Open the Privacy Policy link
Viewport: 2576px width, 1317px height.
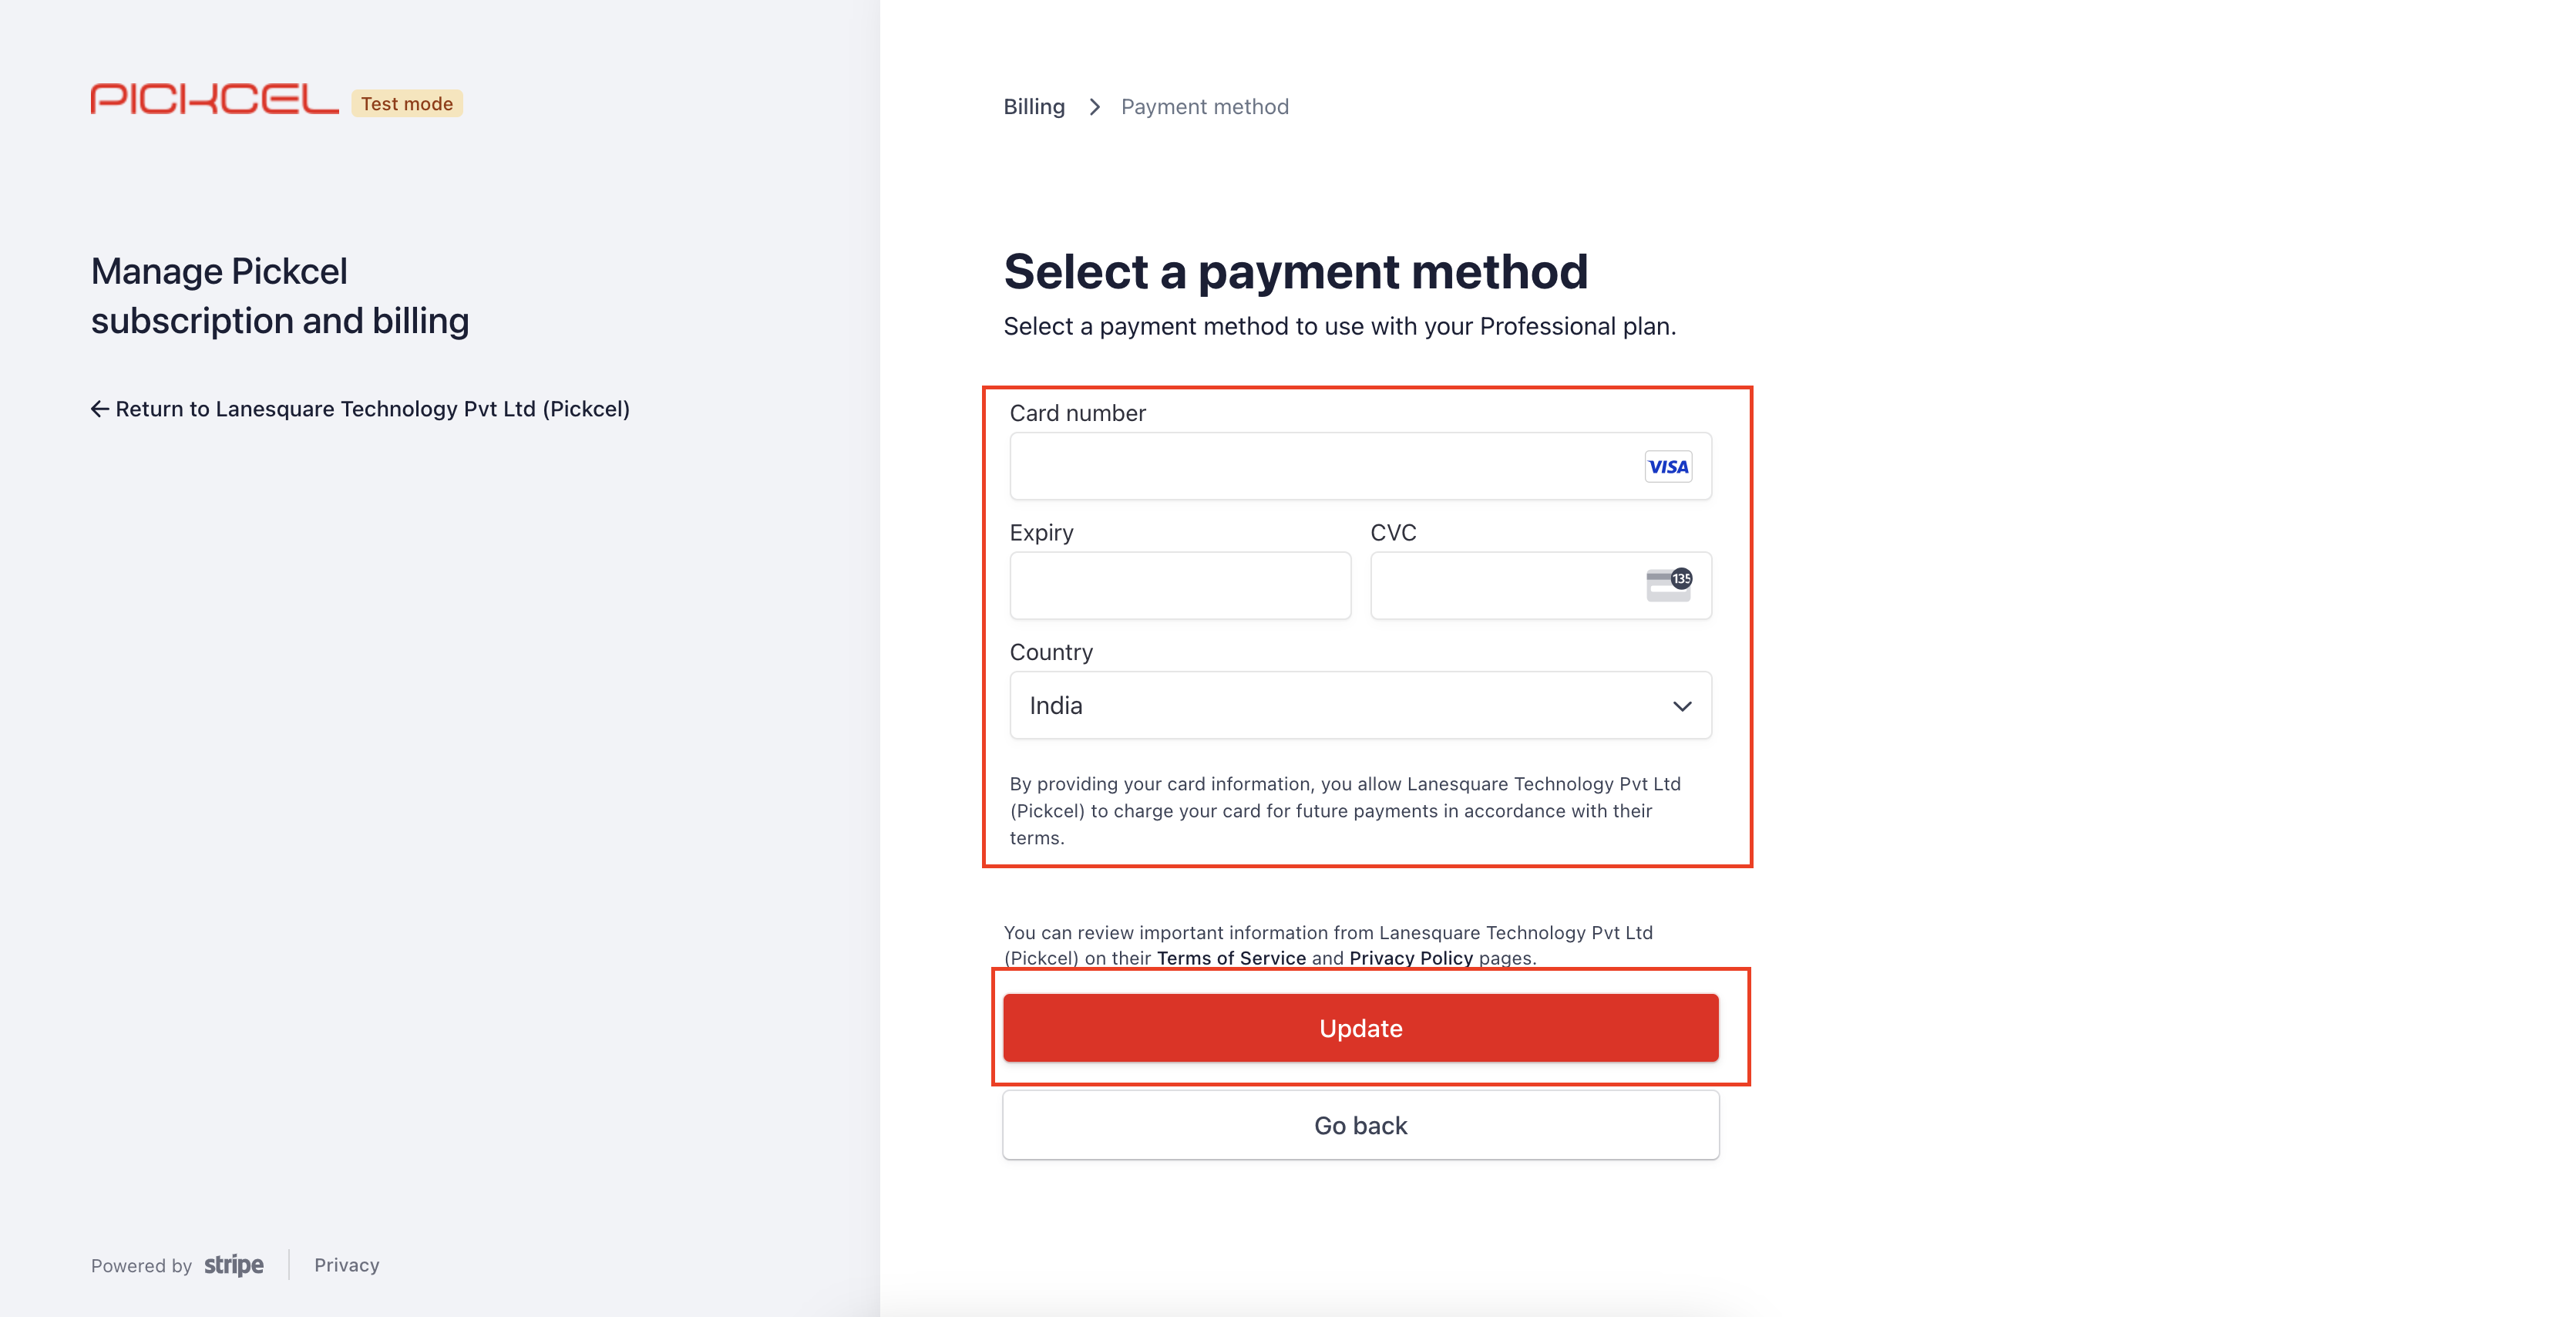pyautogui.click(x=1411, y=958)
